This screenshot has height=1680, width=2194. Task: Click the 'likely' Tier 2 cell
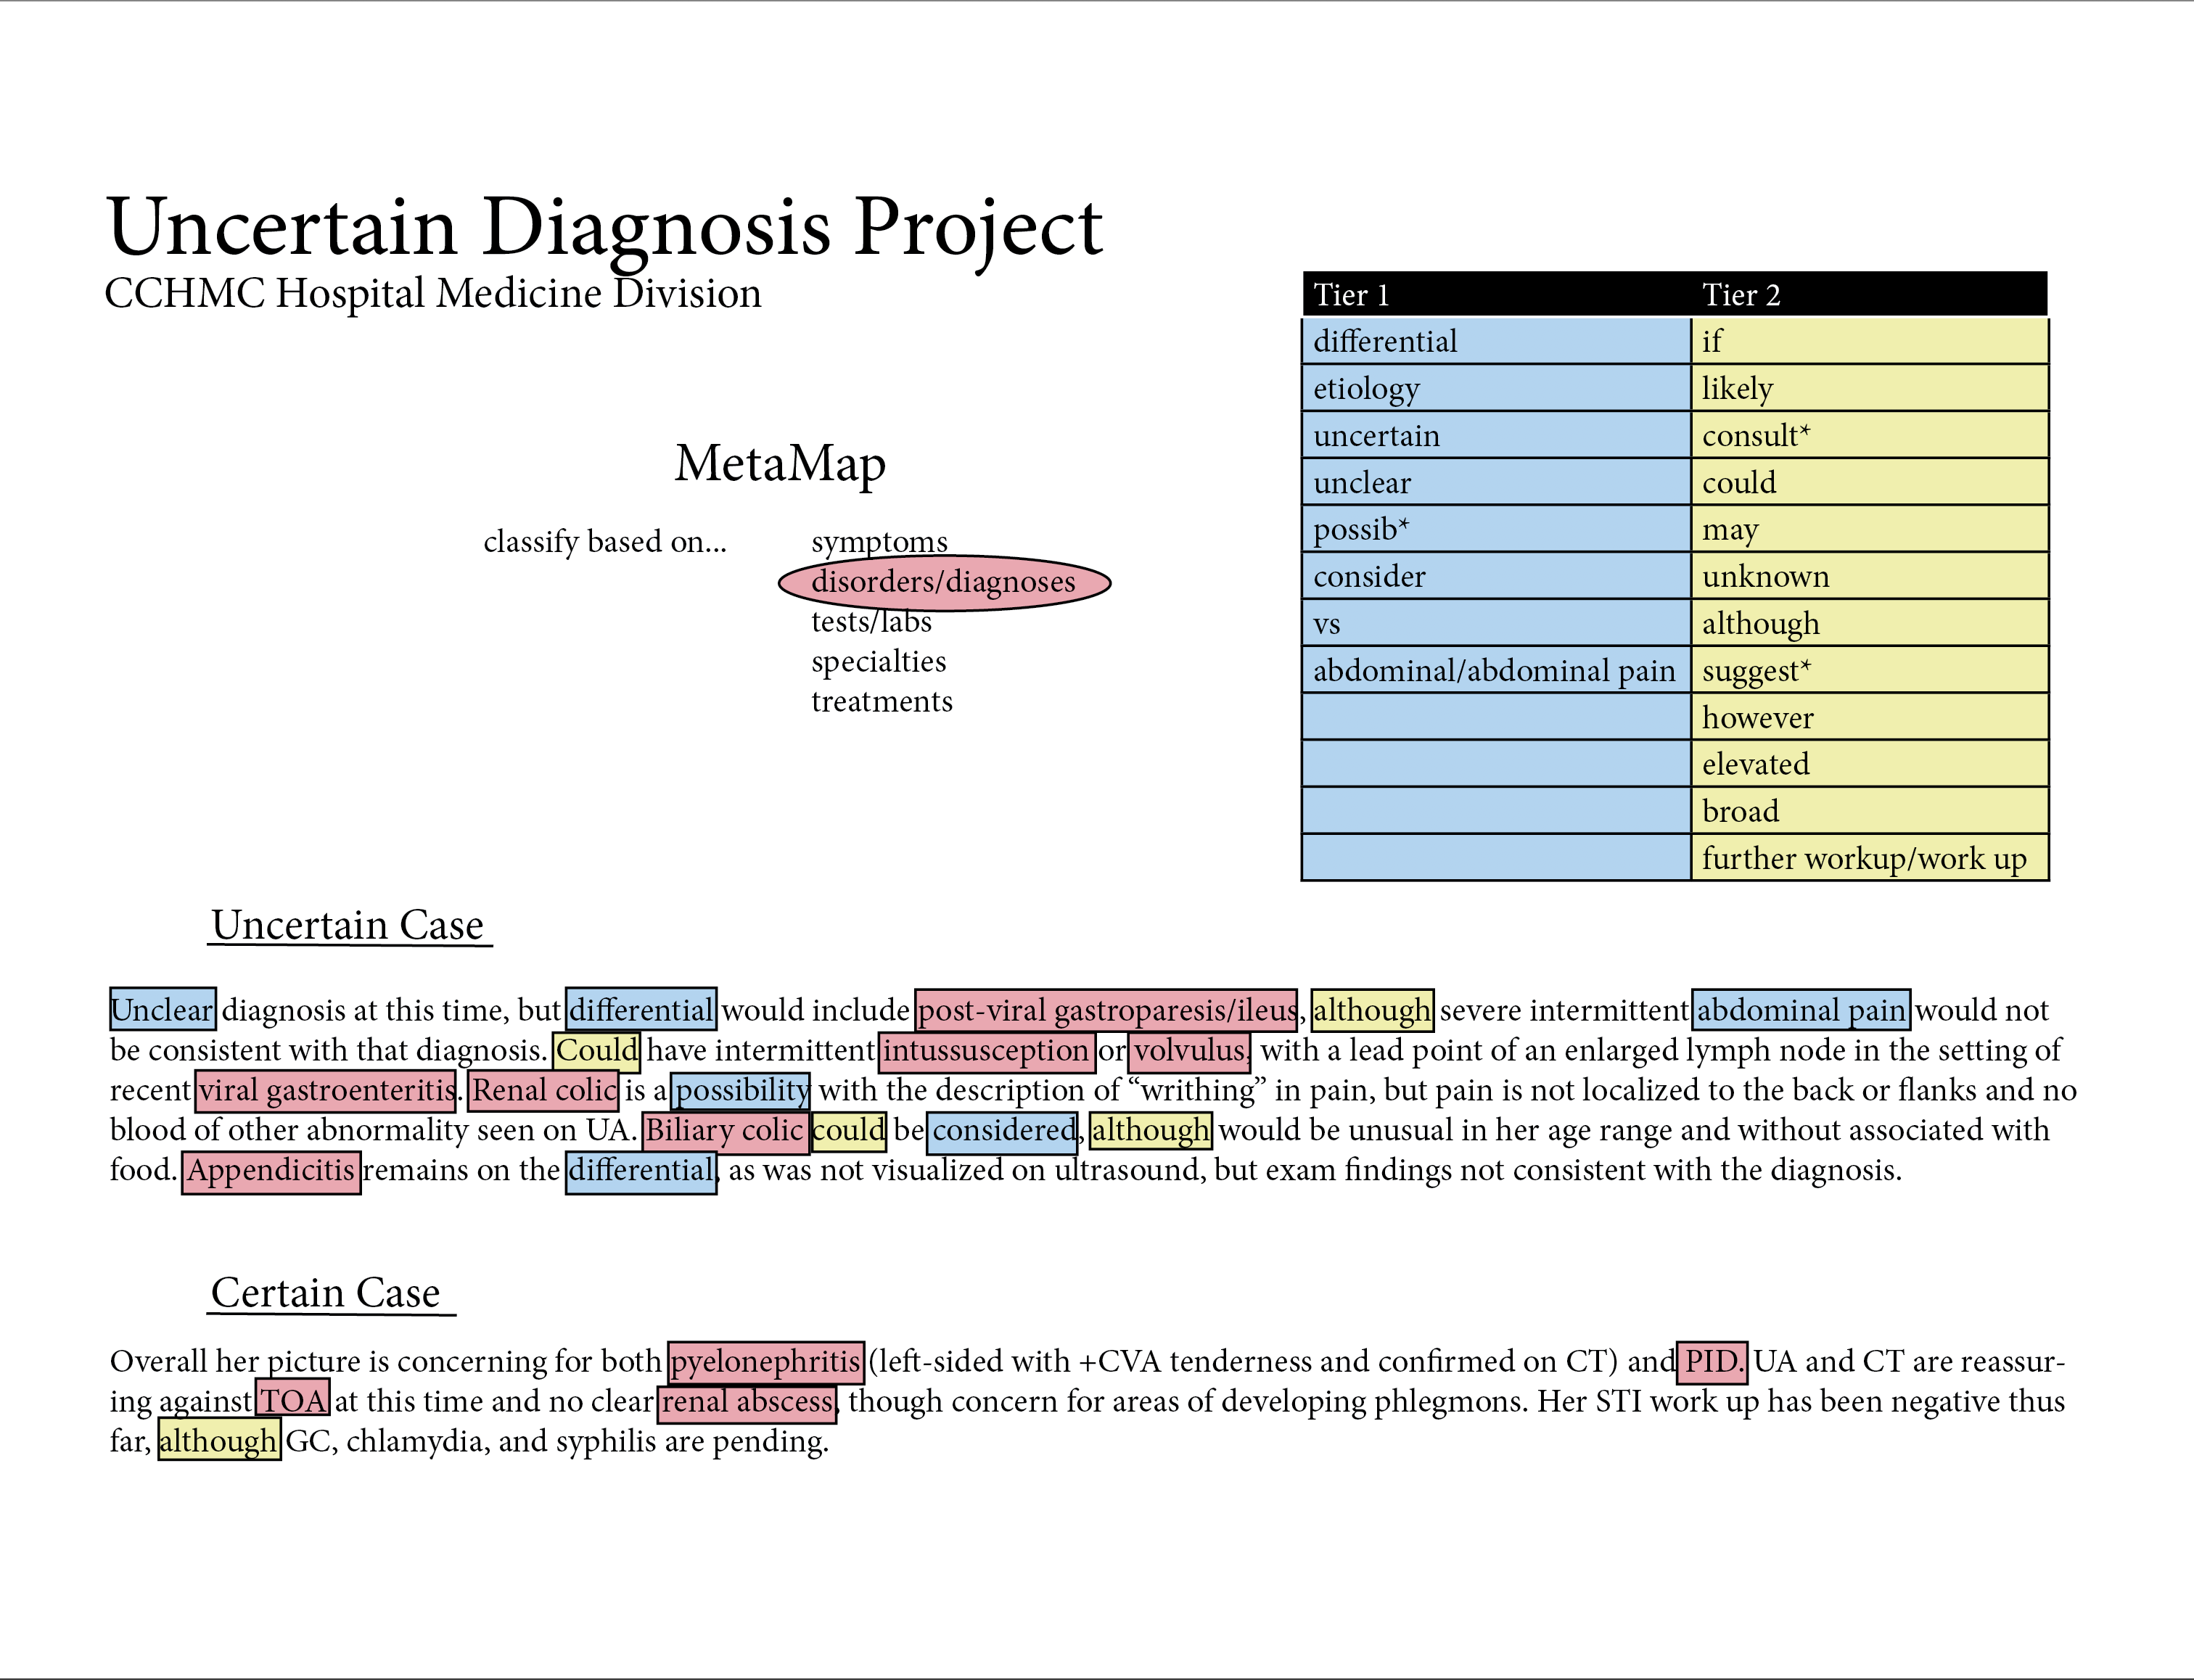(x=1870, y=388)
